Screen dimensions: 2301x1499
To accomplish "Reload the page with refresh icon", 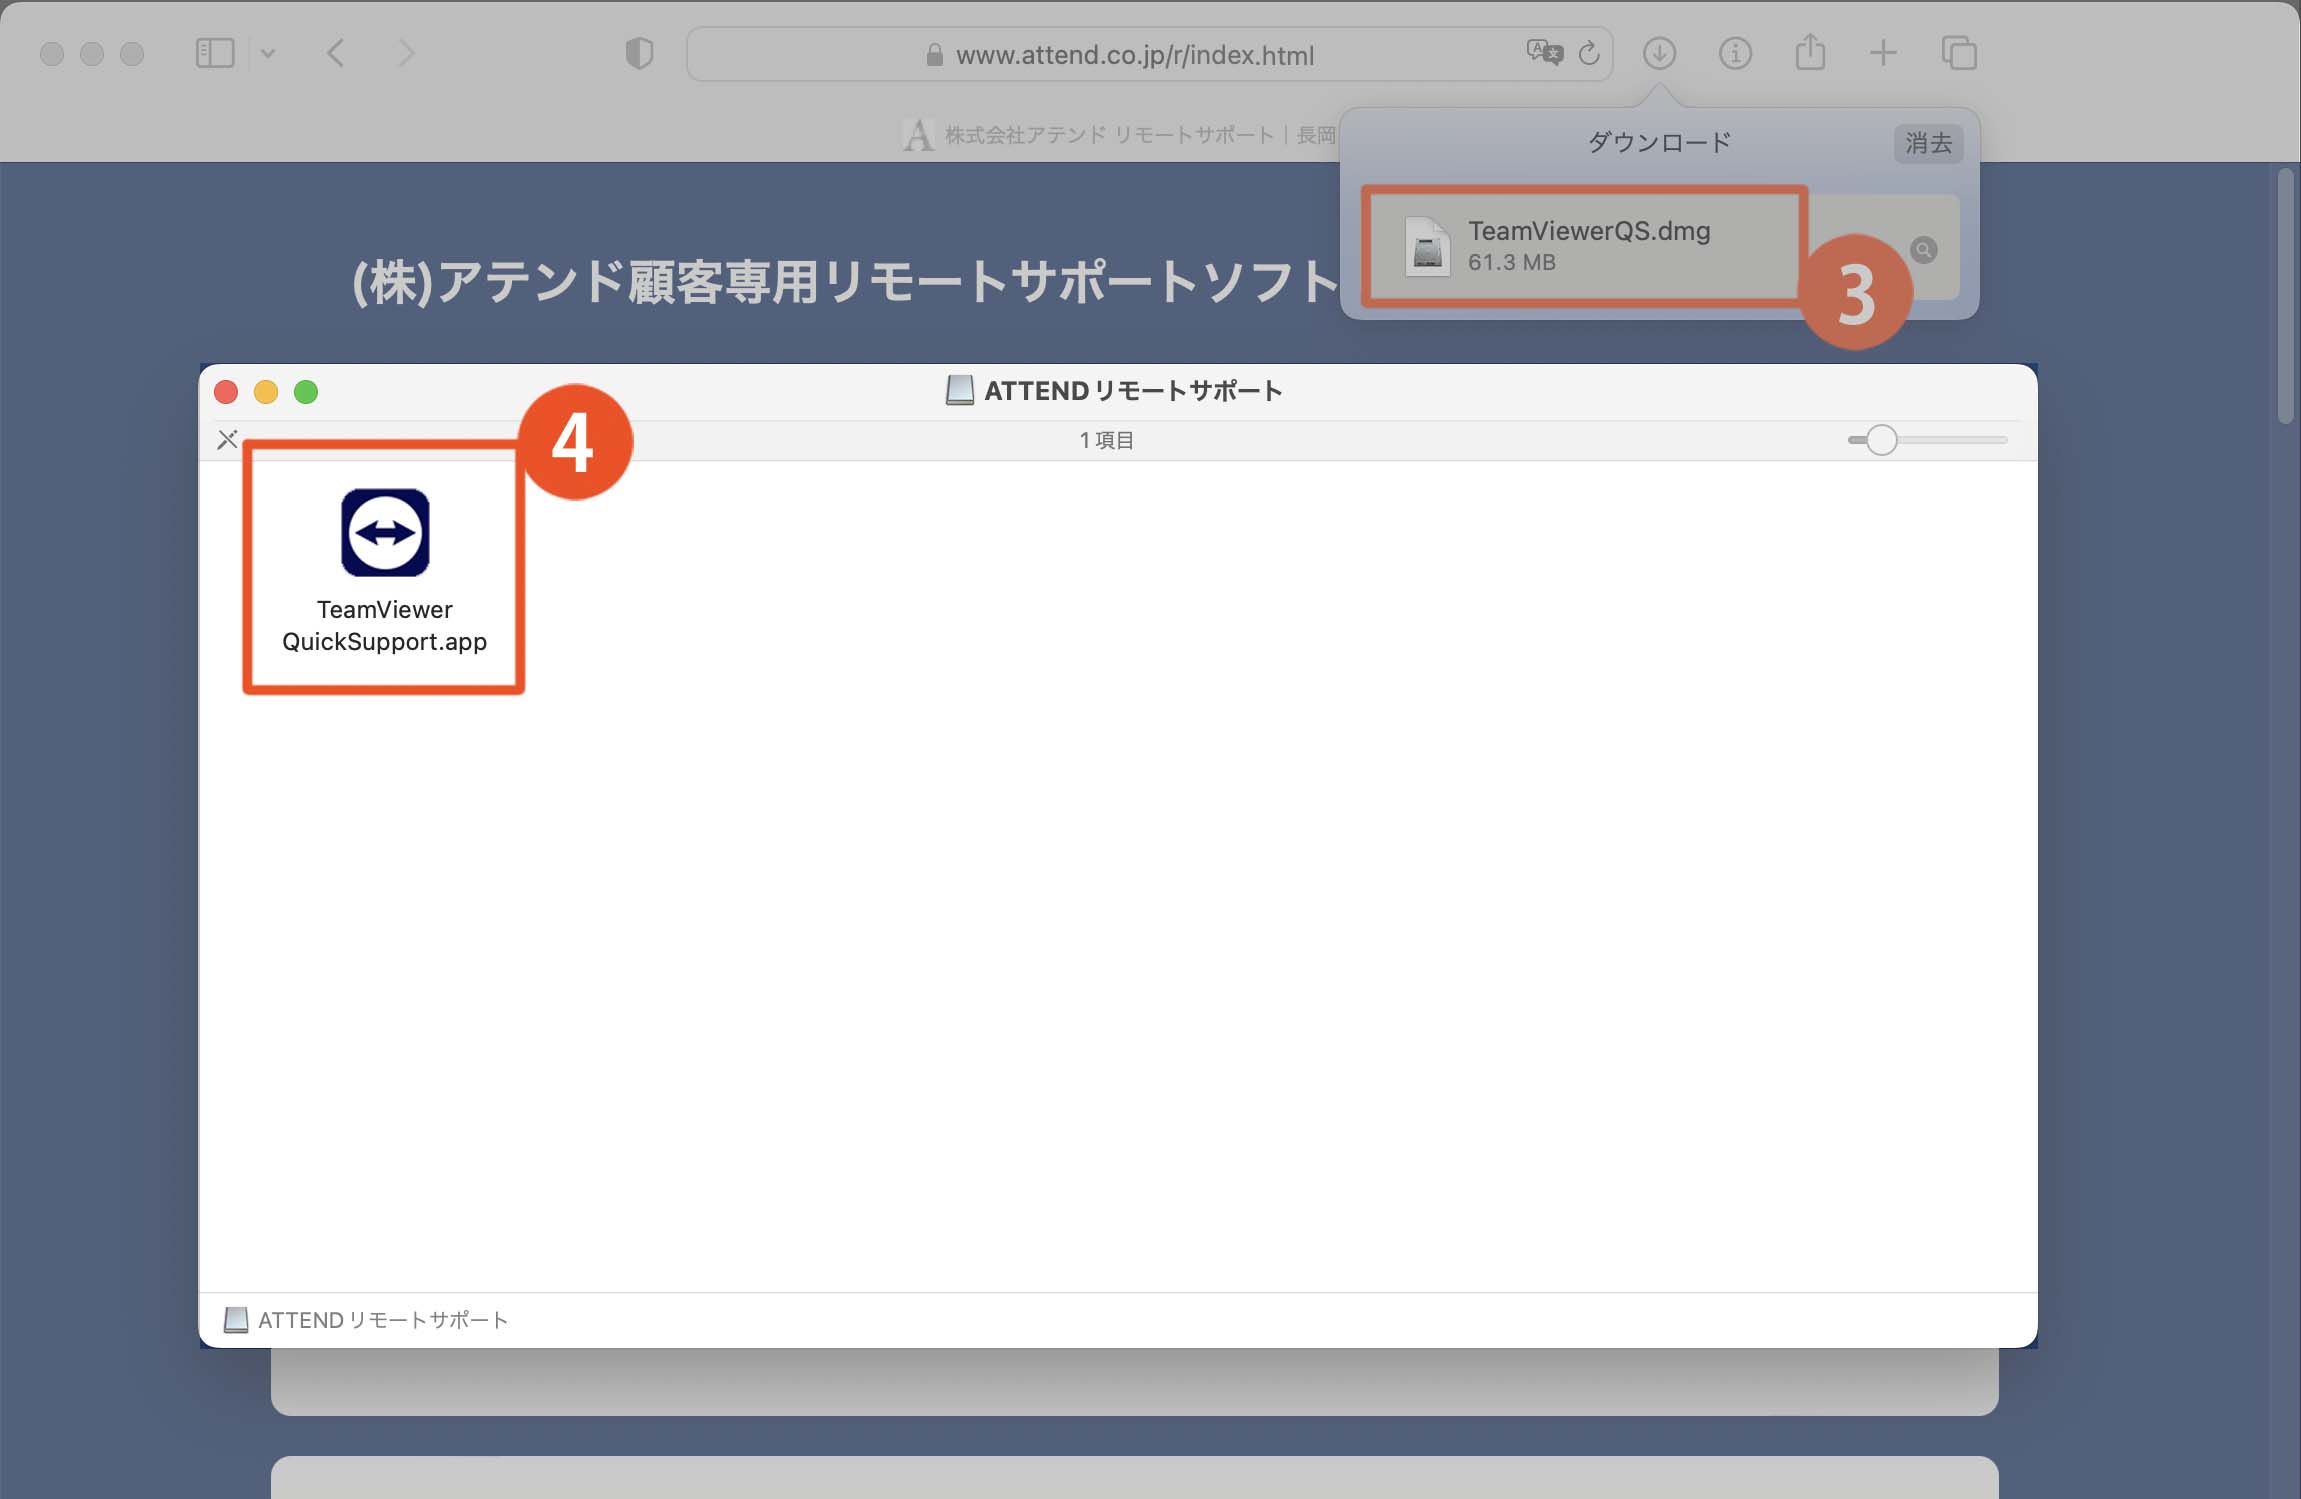I will (x=1589, y=53).
